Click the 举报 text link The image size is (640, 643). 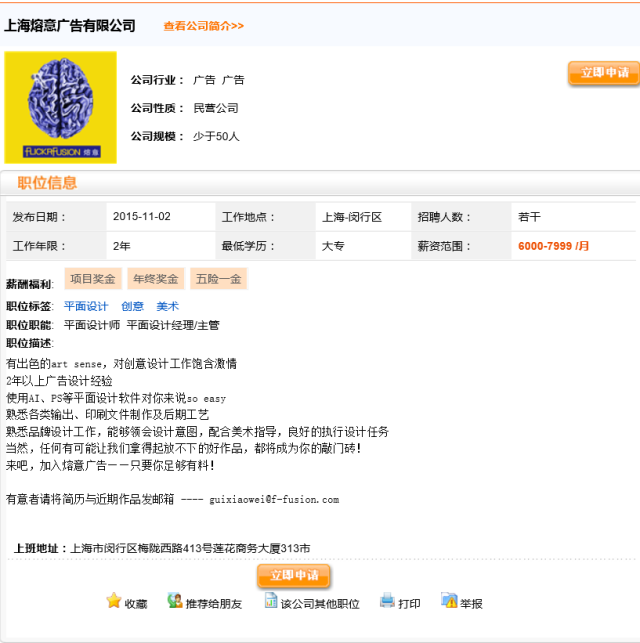(x=471, y=604)
